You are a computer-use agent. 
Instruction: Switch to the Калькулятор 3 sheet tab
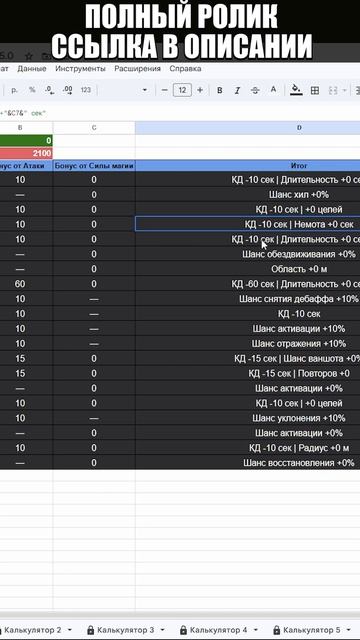[126, 630]
